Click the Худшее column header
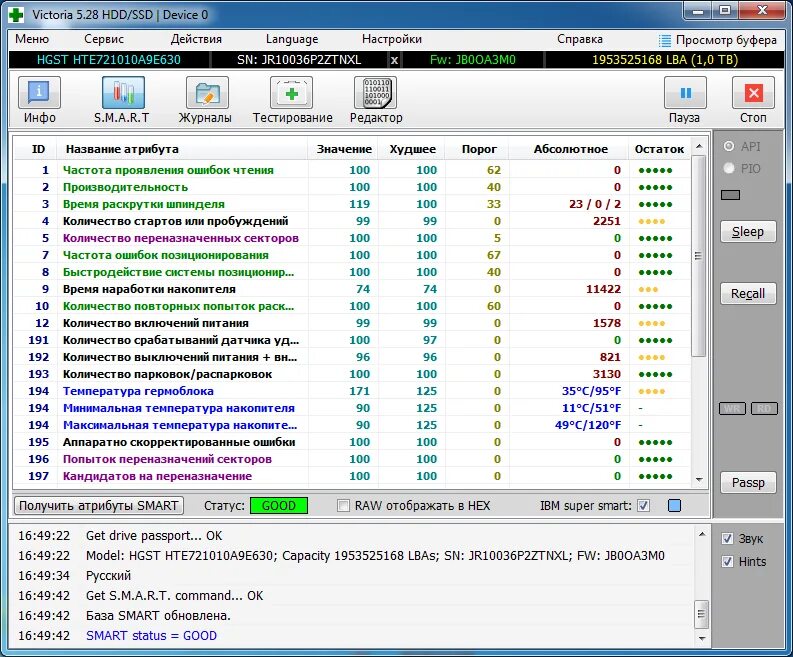The height and width of the screenshot is (657, 793). point(412,149)
